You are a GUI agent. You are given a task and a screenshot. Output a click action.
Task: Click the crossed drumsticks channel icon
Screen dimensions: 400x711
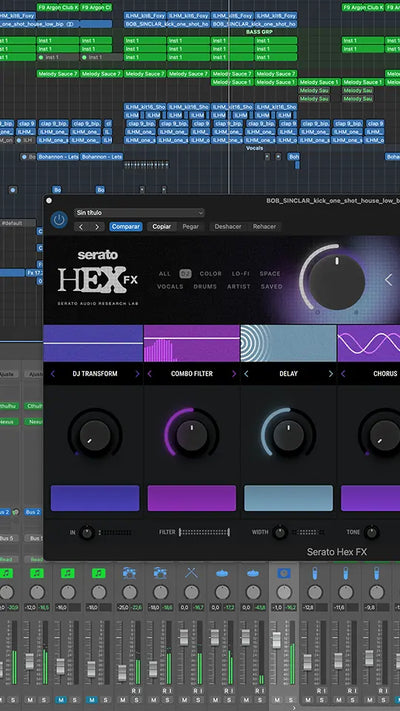pos(191,573)
